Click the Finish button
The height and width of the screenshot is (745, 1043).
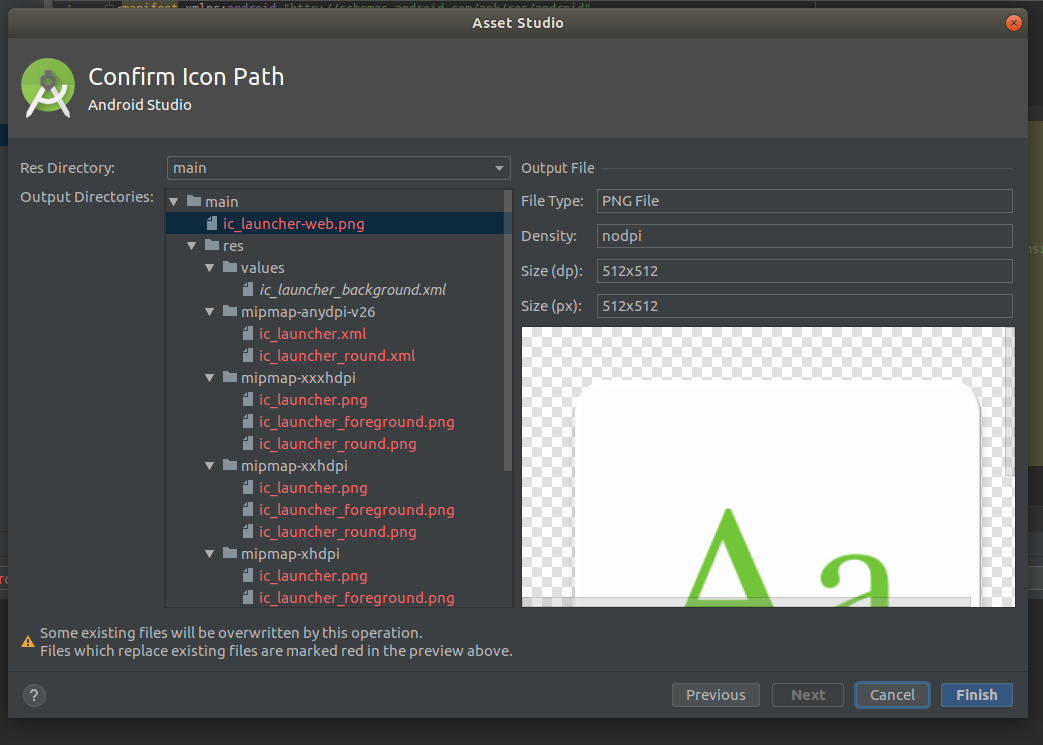click(x=976, y=694)
